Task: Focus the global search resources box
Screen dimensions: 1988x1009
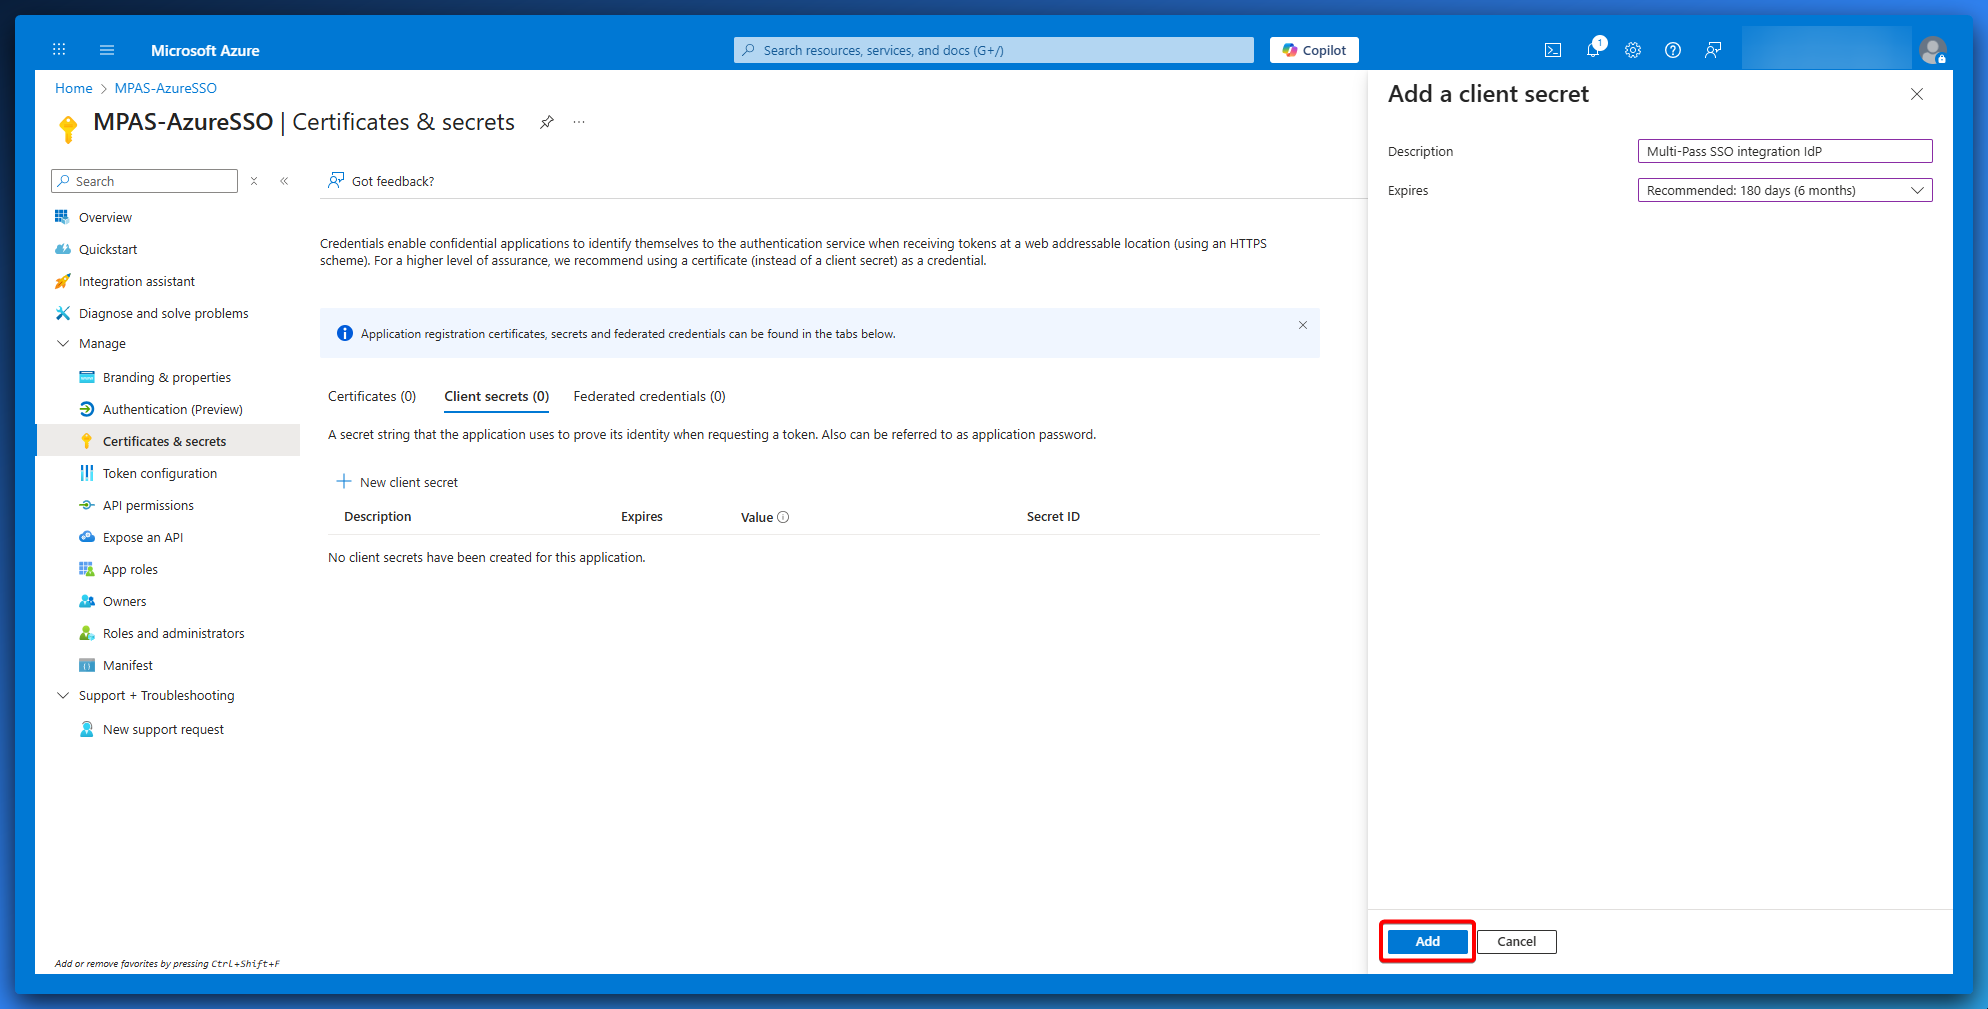Action: [994, 50]
